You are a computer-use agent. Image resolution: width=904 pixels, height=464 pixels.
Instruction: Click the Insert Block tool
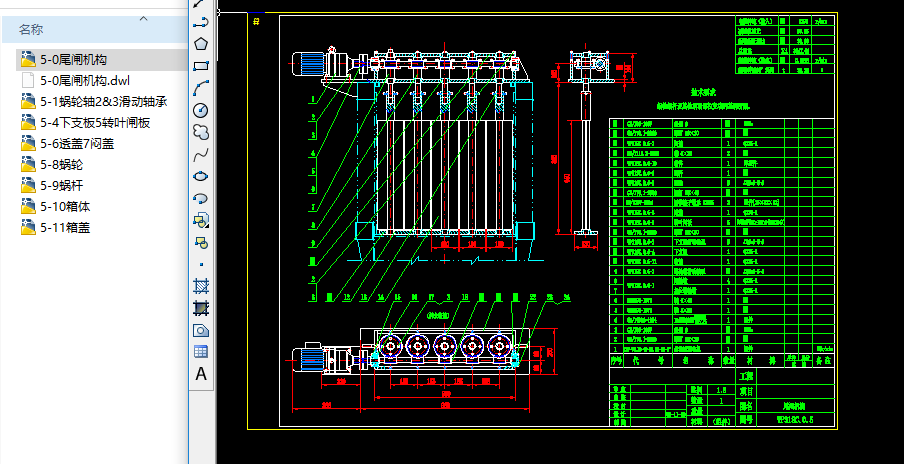click(x=201, y=220)
